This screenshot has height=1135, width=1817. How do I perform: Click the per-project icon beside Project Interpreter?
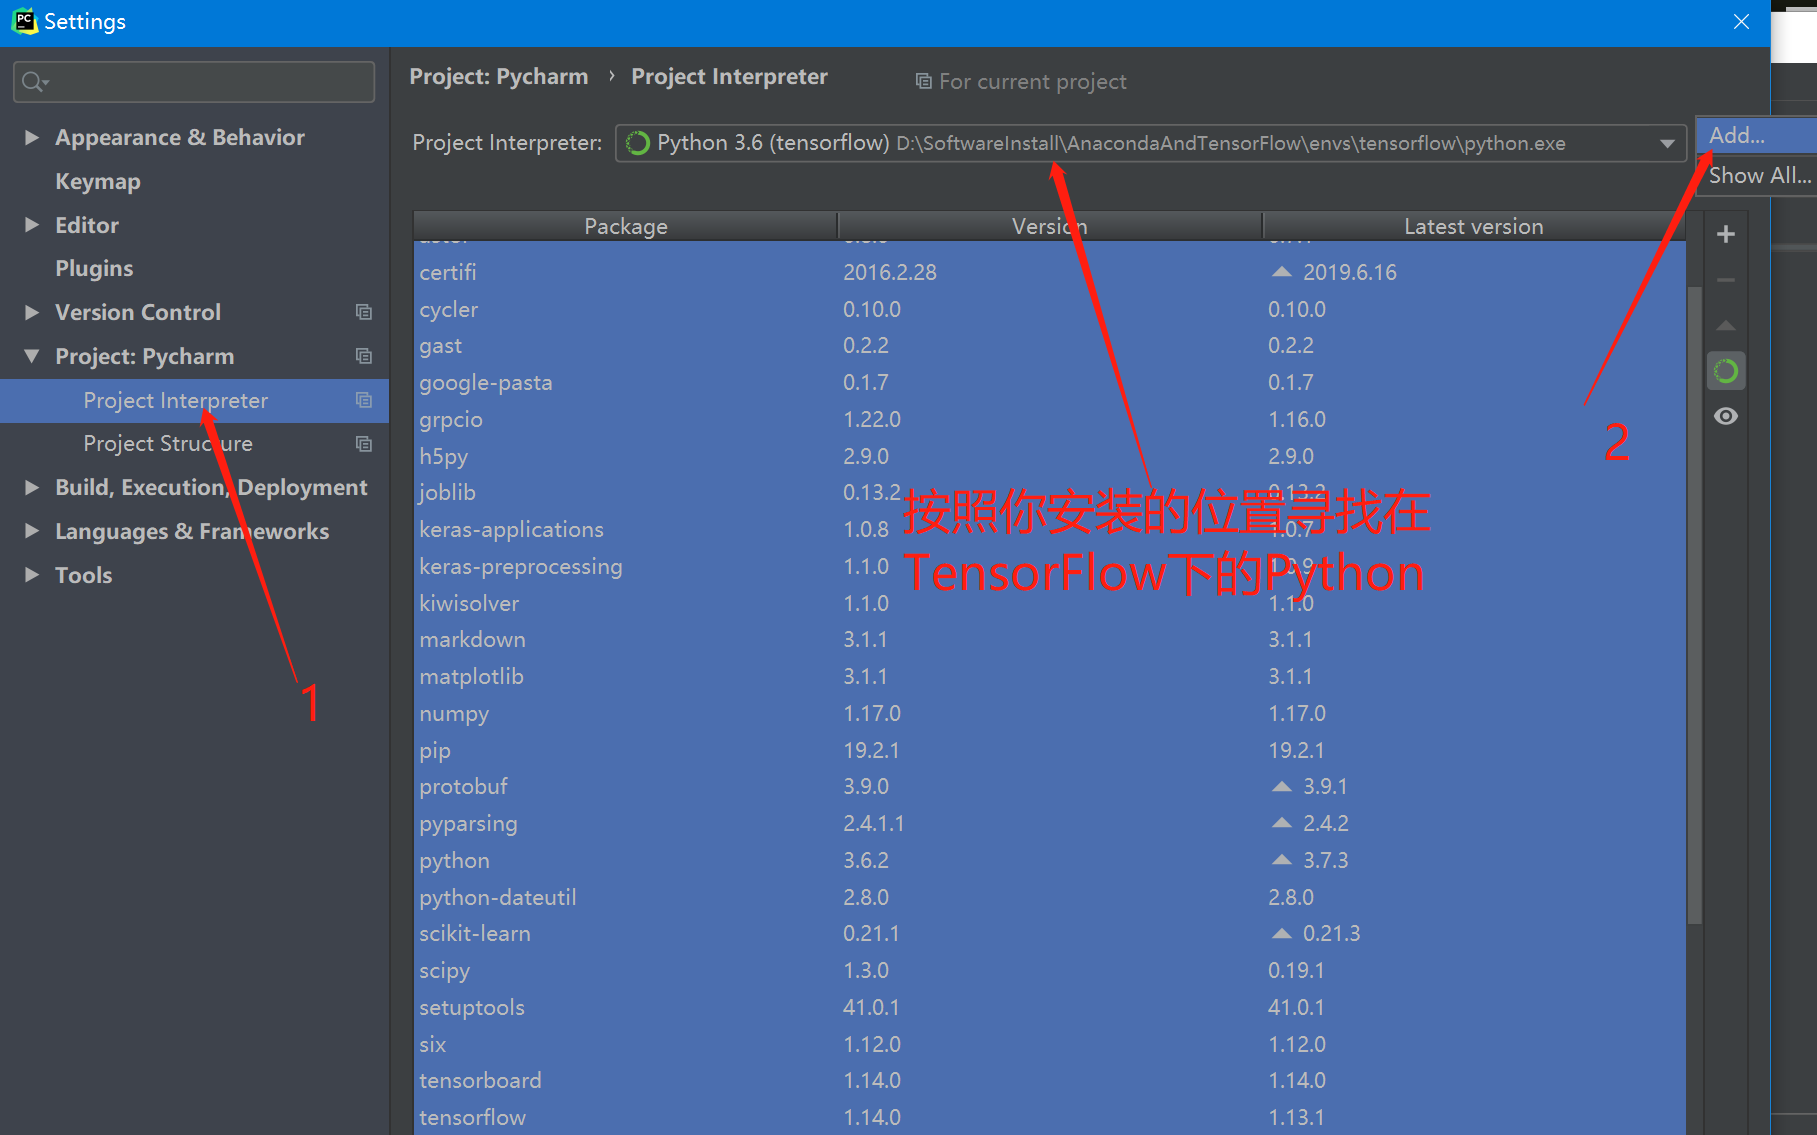click(x=364, y=400)
